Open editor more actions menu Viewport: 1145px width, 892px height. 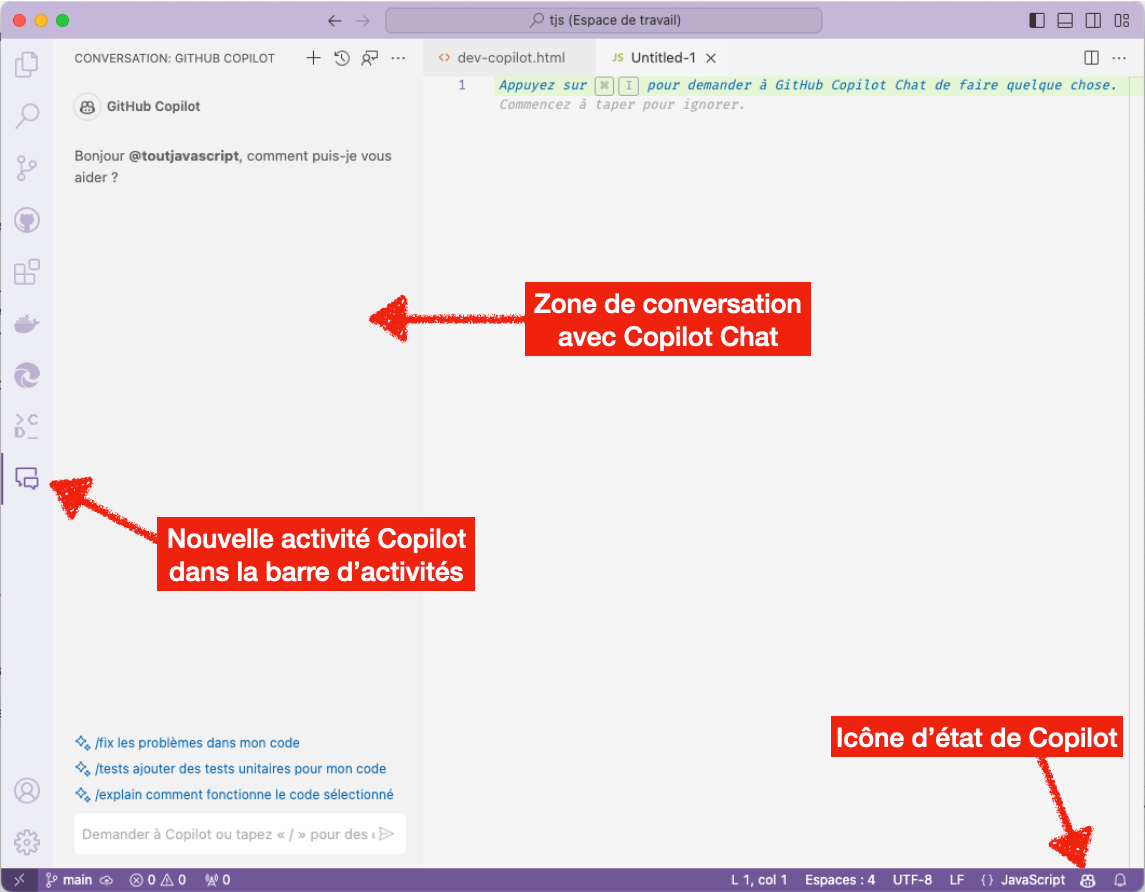click(1119, 58)
